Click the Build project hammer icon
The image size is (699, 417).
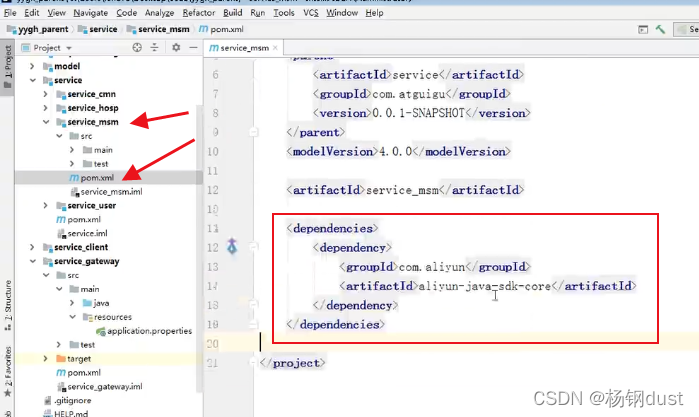[660, 29]
